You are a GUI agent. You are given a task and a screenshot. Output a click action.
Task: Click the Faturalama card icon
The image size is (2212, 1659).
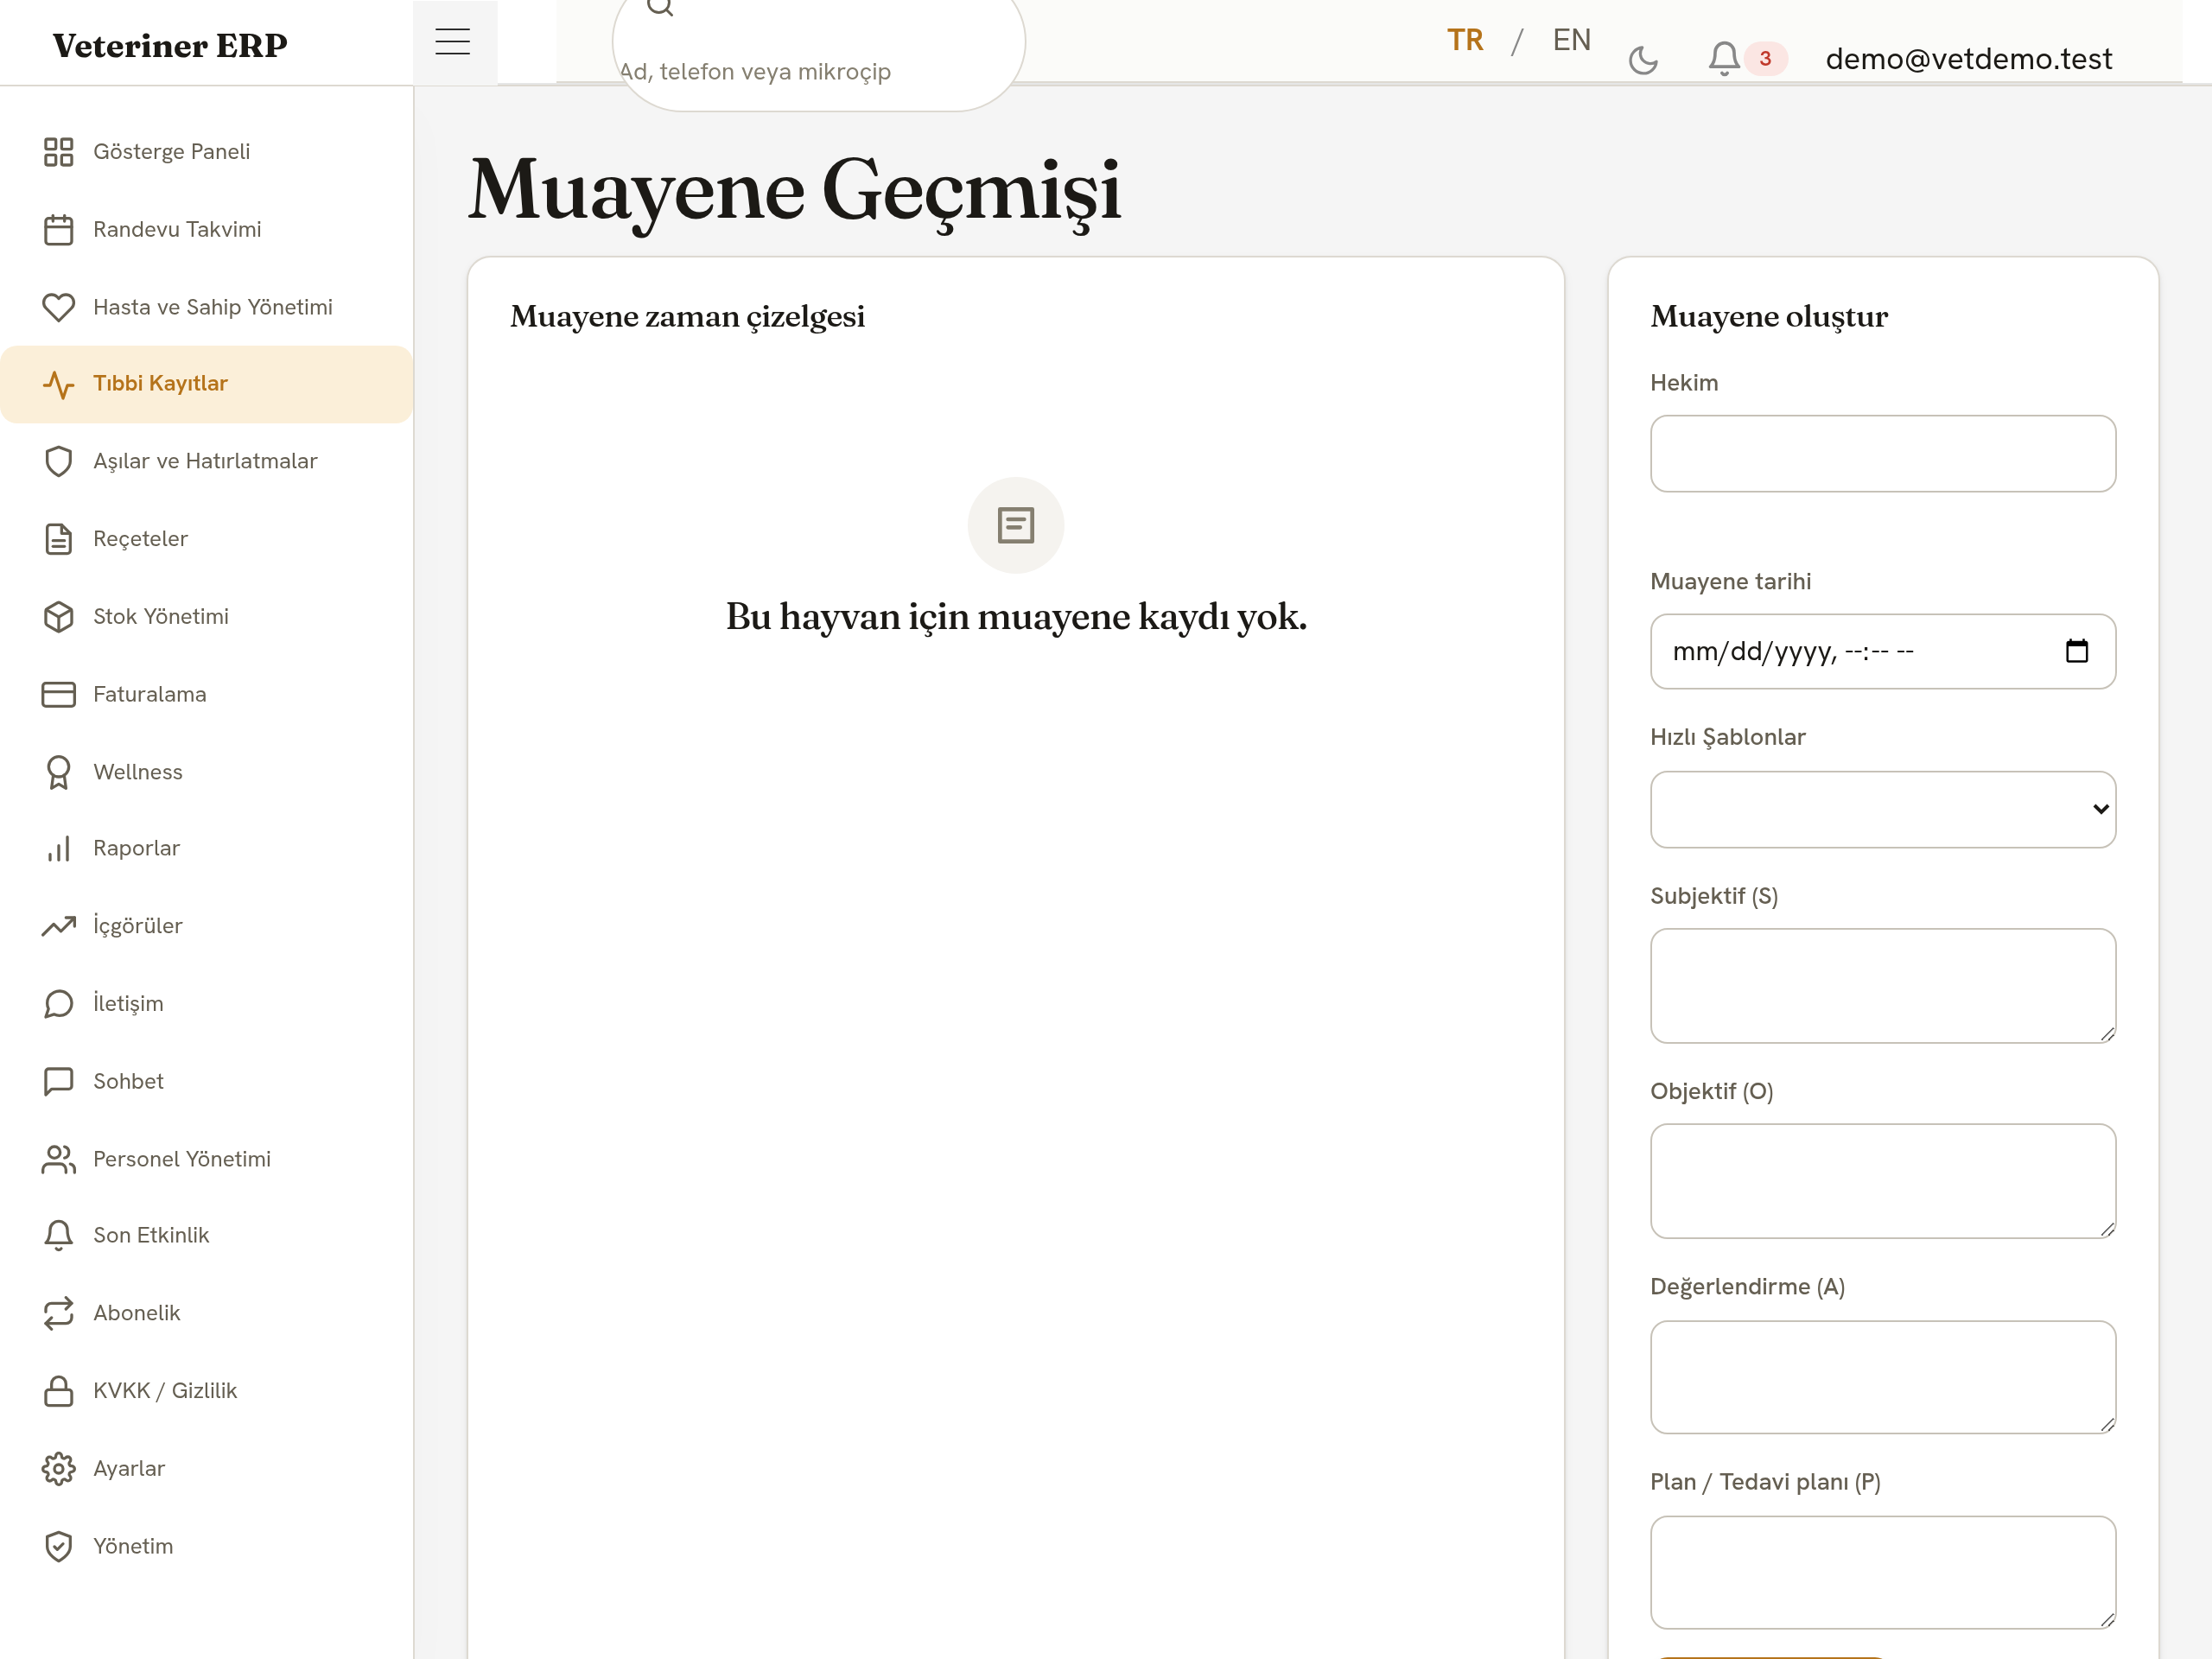(x=59, y=695)
